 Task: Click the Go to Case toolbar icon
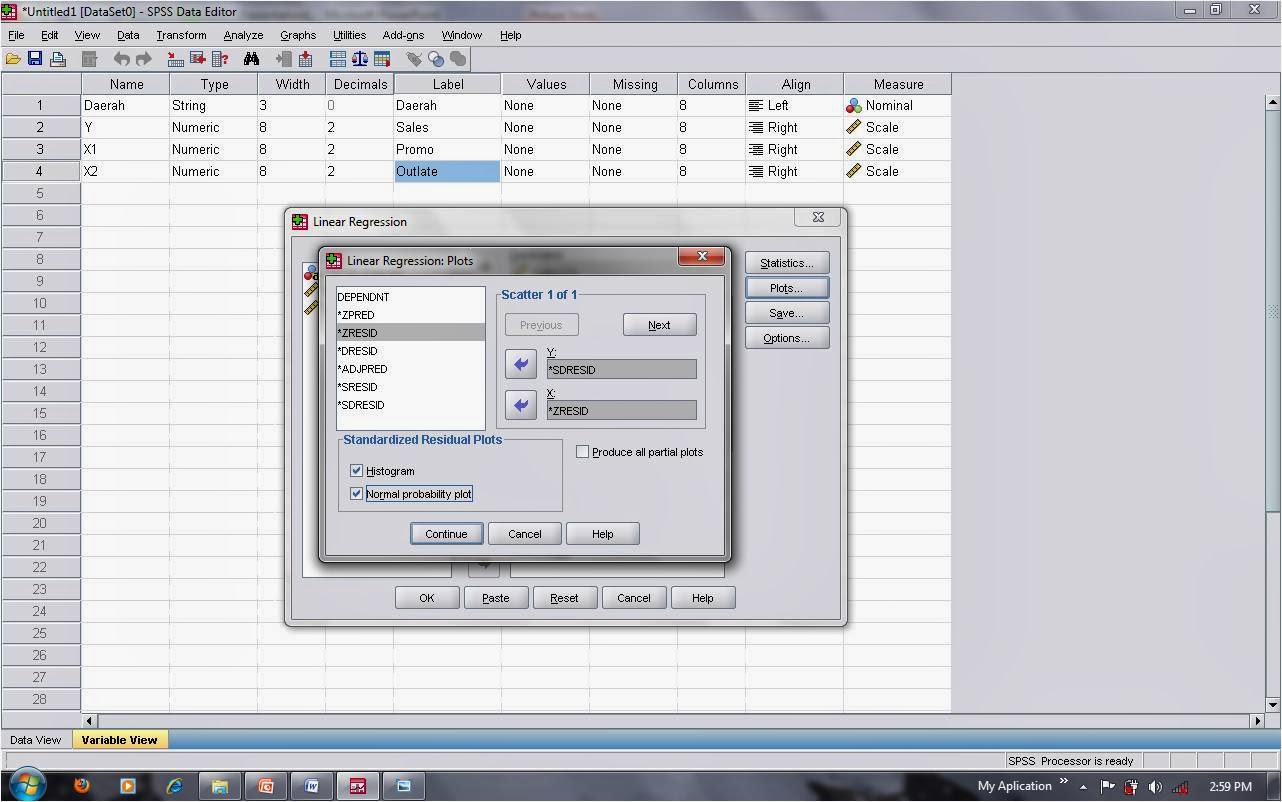175,59
